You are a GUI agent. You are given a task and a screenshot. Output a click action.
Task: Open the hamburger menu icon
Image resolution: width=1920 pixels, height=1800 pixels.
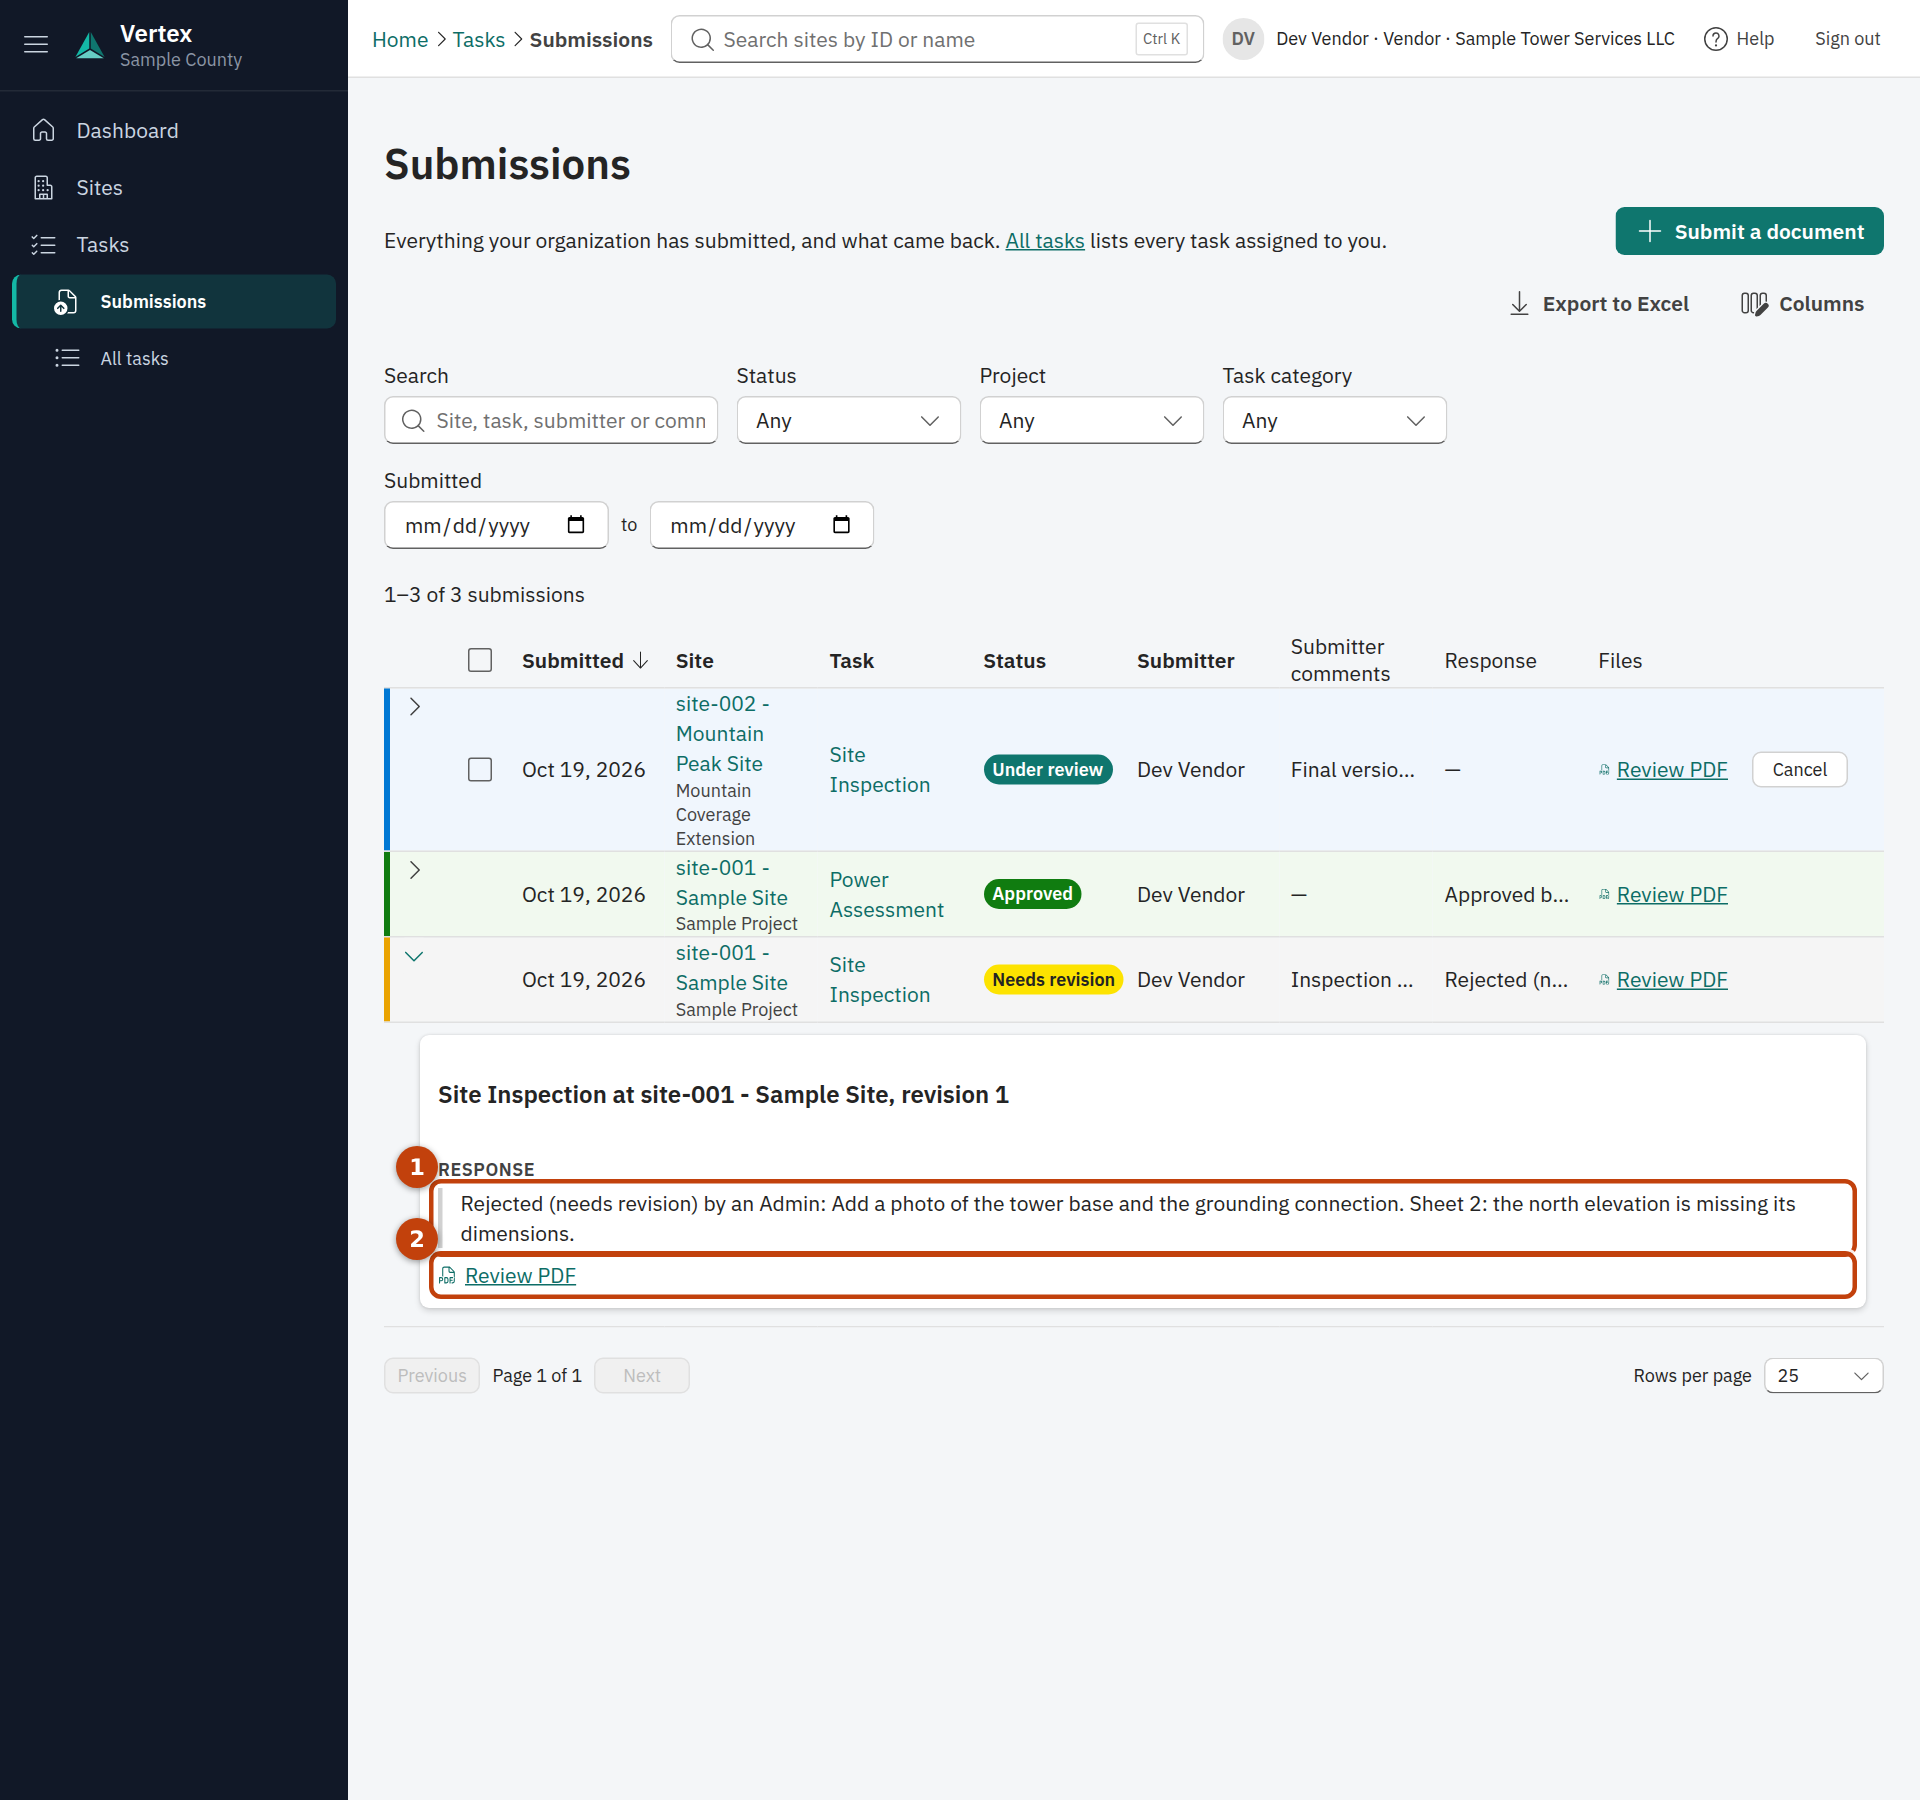pyautogui.click(x=36, y=44)
